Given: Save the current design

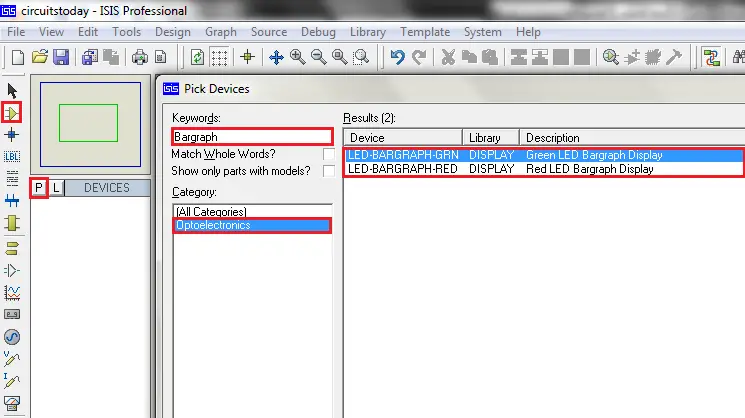Looking at the screenshot, I should coord(61,57).
